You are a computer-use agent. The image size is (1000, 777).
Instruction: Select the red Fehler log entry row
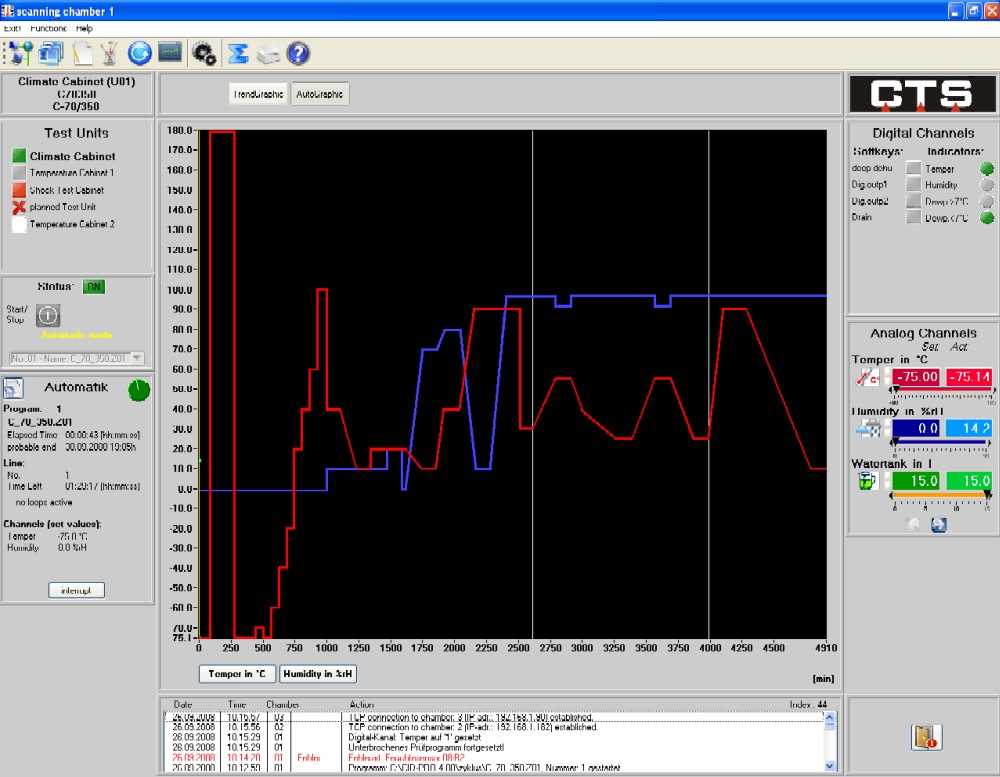tap(494, 758)
